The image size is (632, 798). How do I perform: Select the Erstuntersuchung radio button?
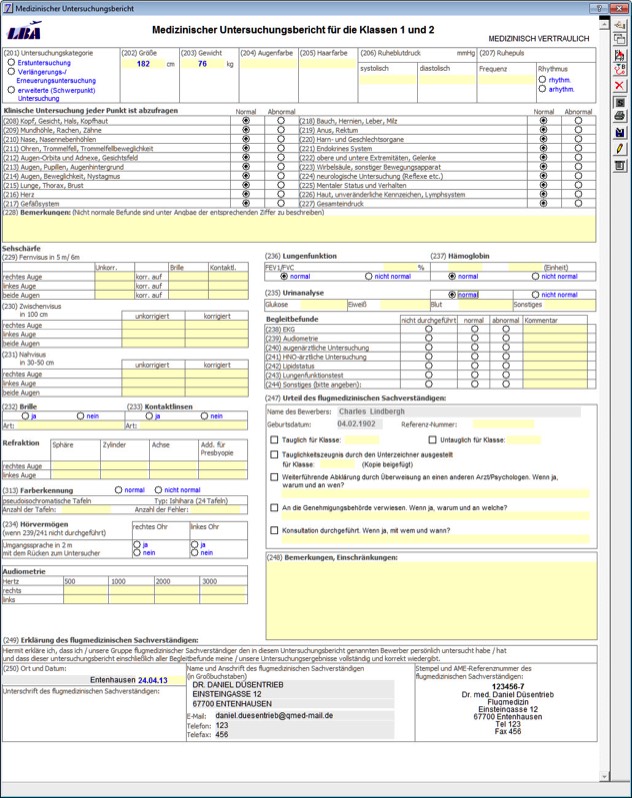[x=11, y=62]
